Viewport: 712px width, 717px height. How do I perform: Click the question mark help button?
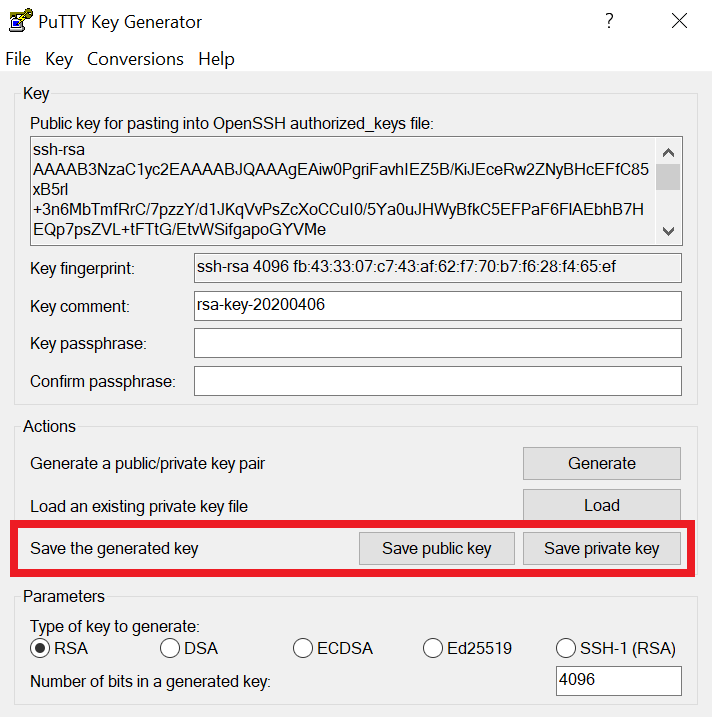point(609,21)
